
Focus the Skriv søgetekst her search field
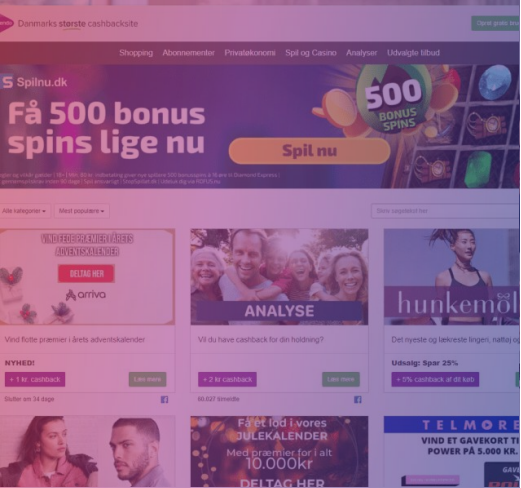coord(446,211)
